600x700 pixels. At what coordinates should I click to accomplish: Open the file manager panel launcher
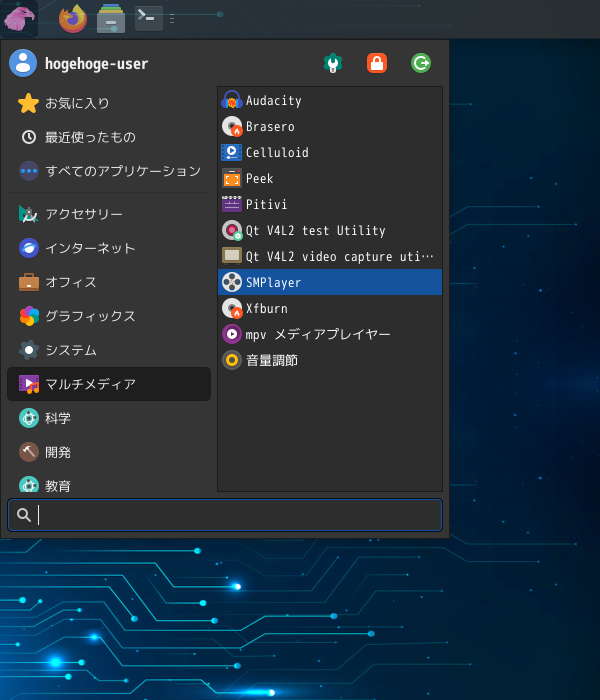(x=111, y=19)
